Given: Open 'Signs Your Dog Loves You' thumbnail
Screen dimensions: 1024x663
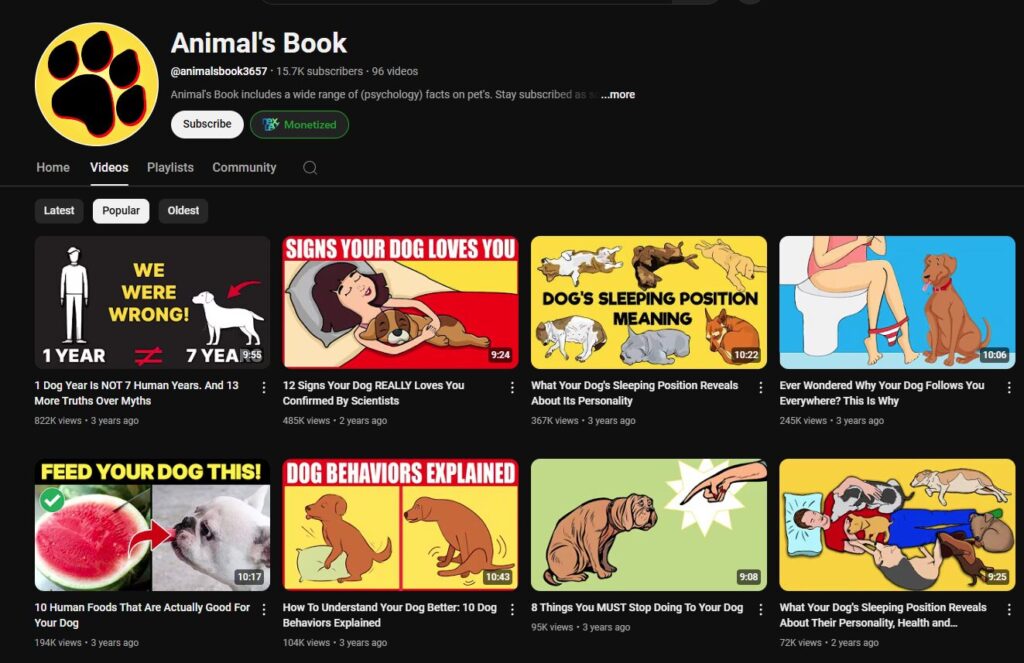Looking at the screenshot, I should click(400, 302).
